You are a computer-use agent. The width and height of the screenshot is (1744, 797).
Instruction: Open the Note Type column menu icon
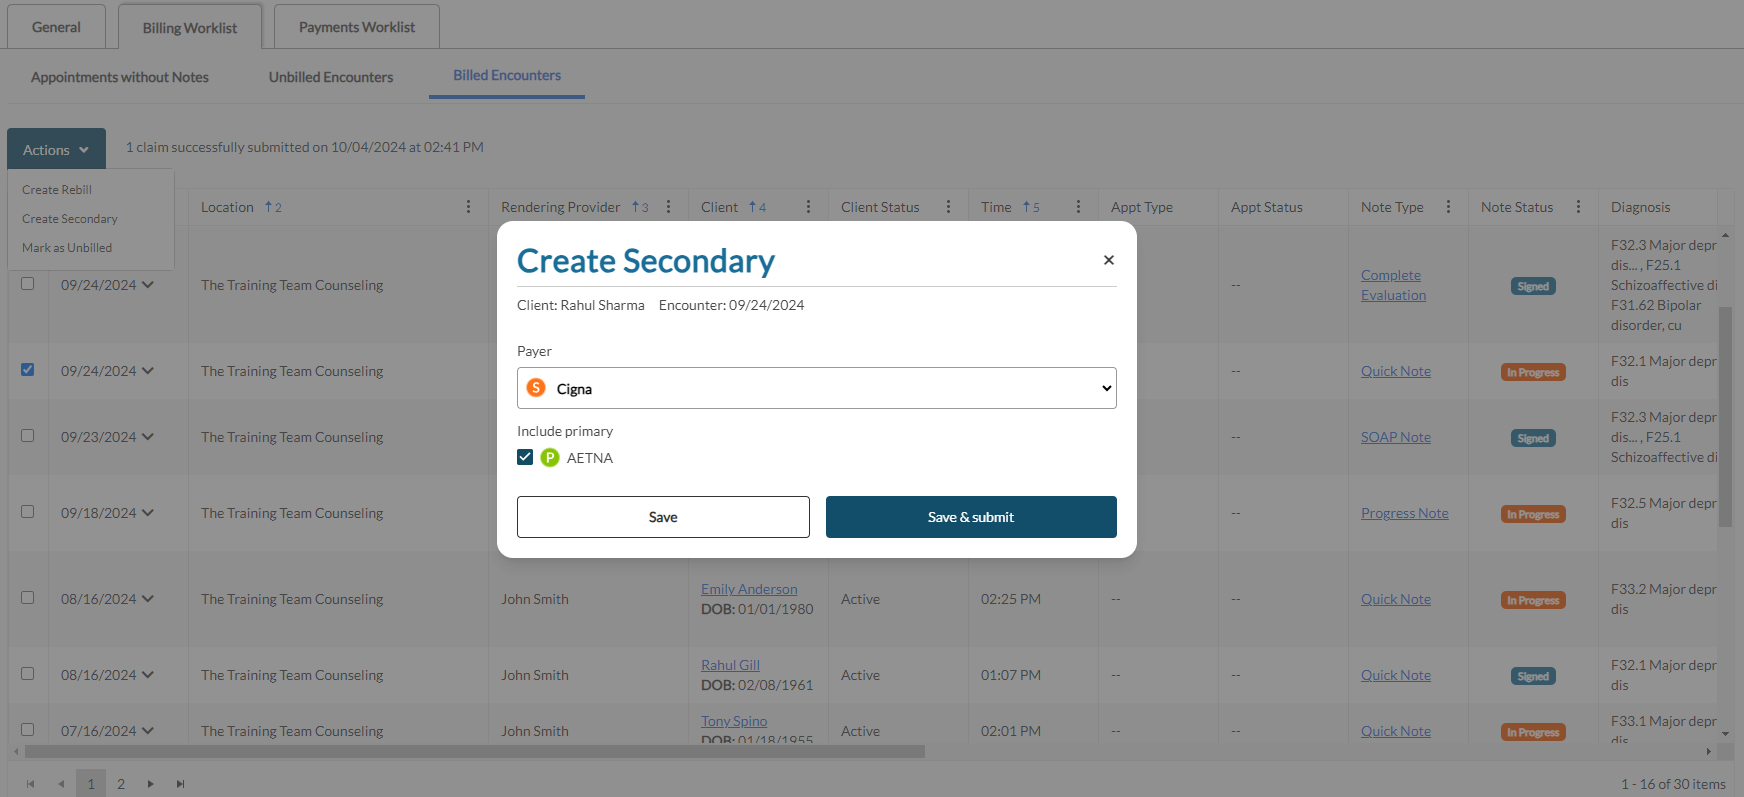pos(1448,207)
